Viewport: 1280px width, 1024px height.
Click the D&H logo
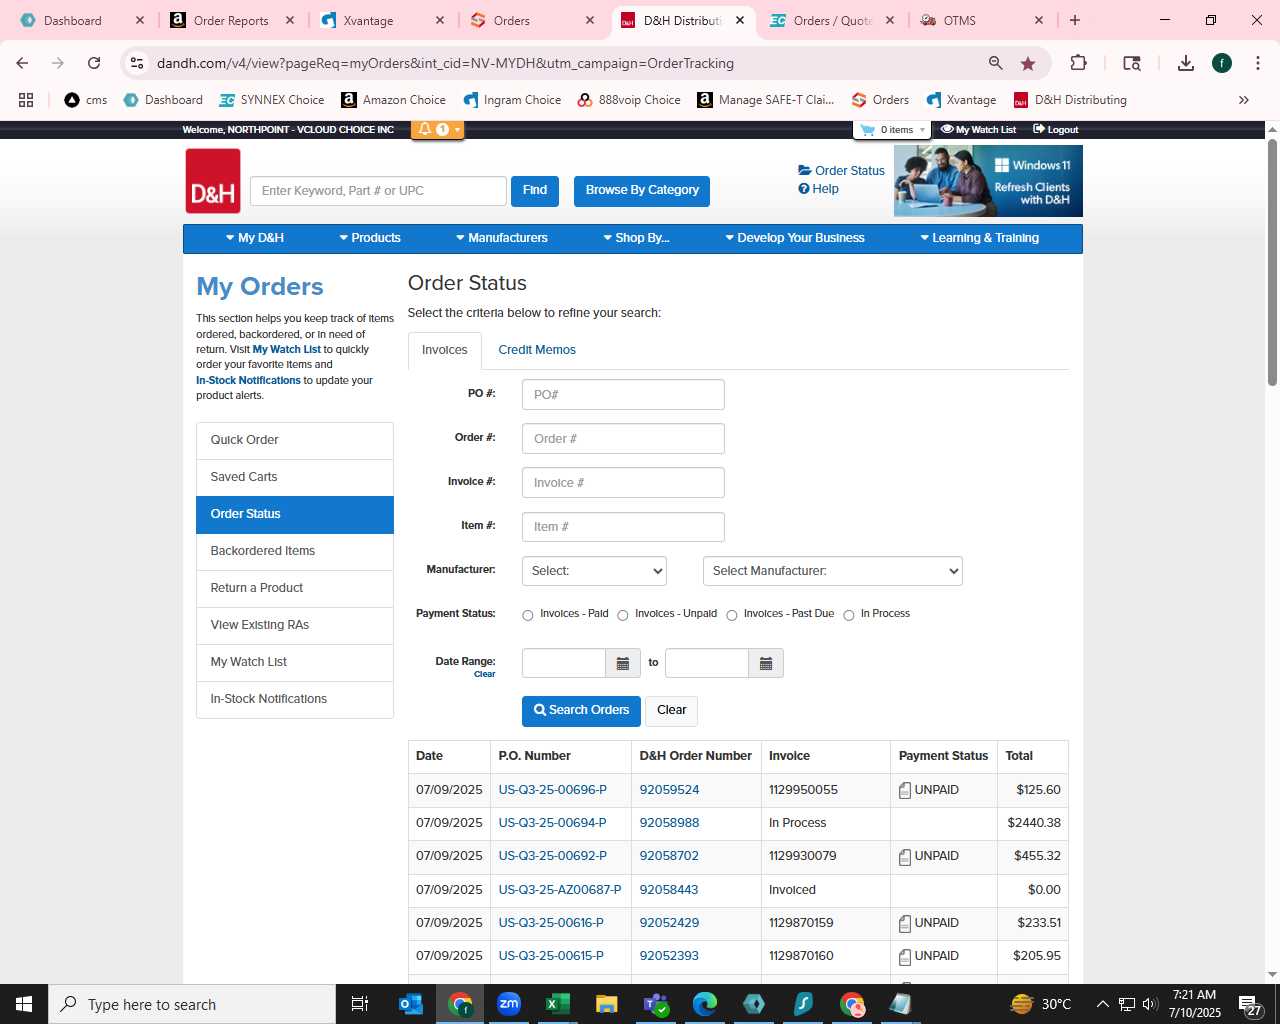(x=213, y=181)
